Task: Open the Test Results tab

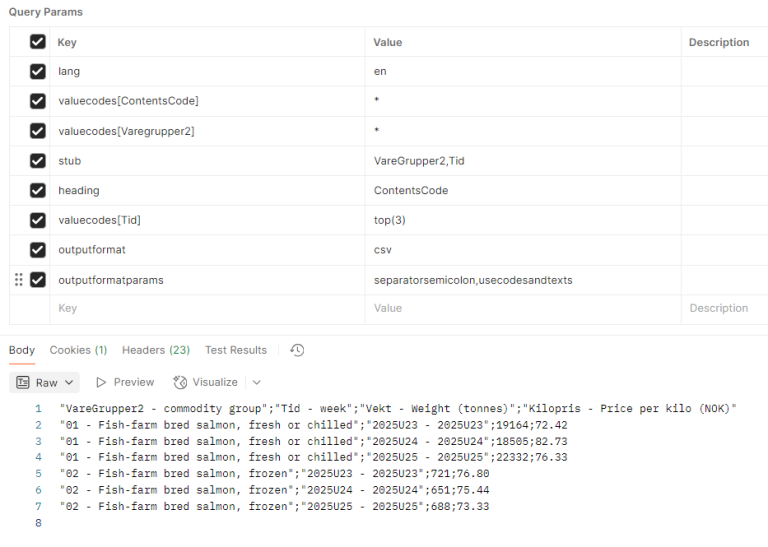Action: 236,350
